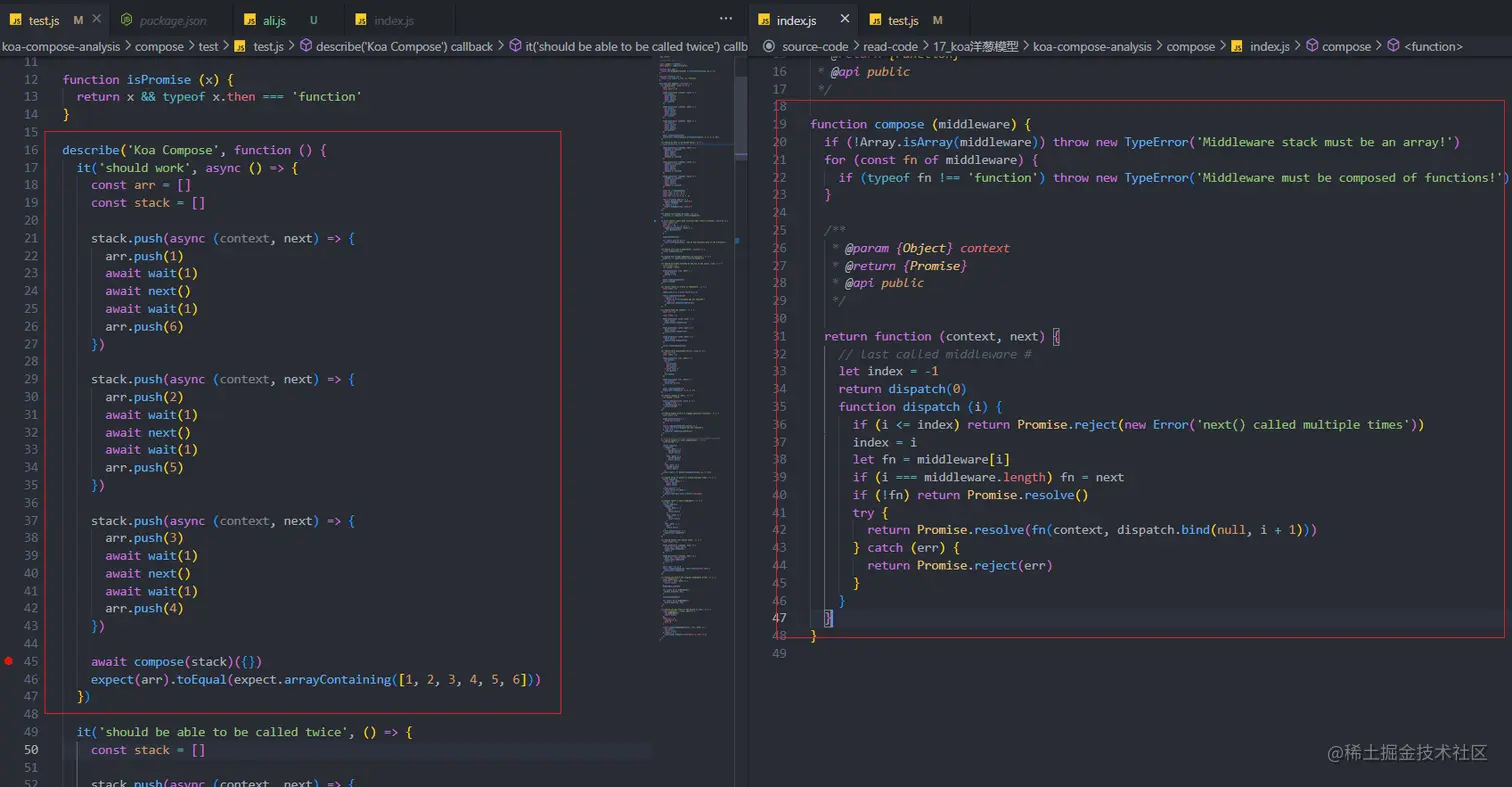Remove the red breakpoint at line 45

[x=9, y=661]
